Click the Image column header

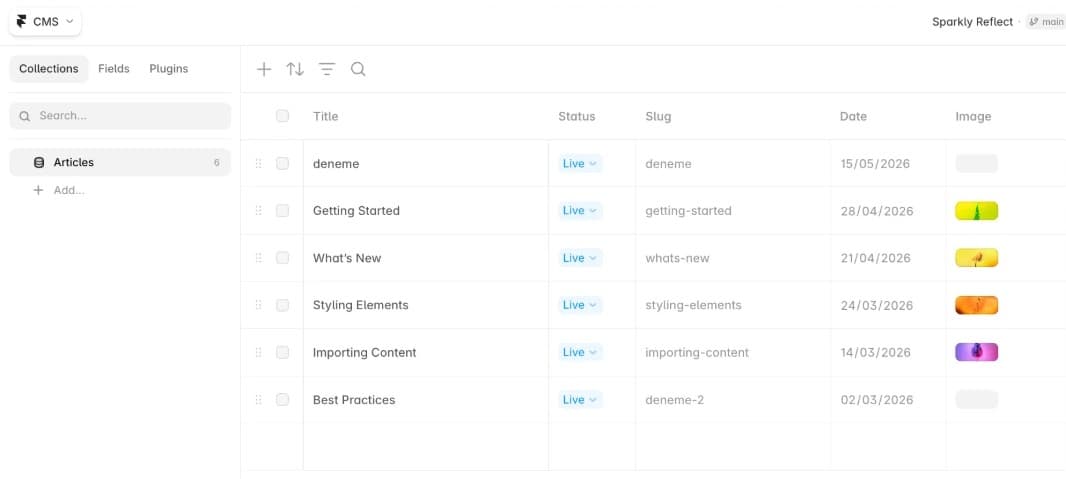(973, 116)
